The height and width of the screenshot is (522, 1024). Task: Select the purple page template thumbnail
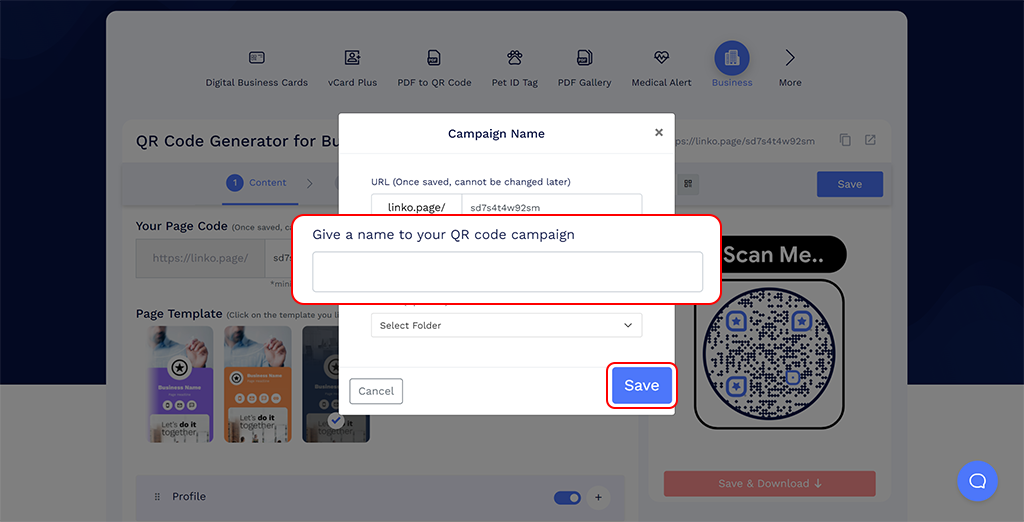[180, 384]
